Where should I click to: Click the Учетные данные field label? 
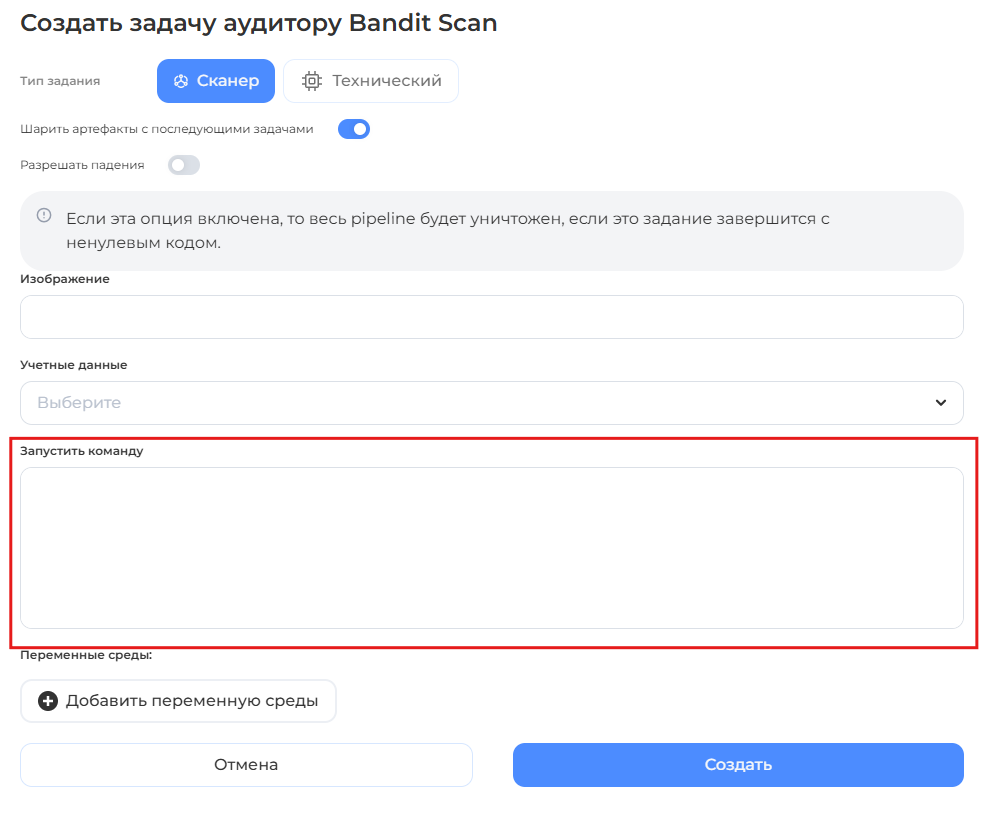[74, 365]
